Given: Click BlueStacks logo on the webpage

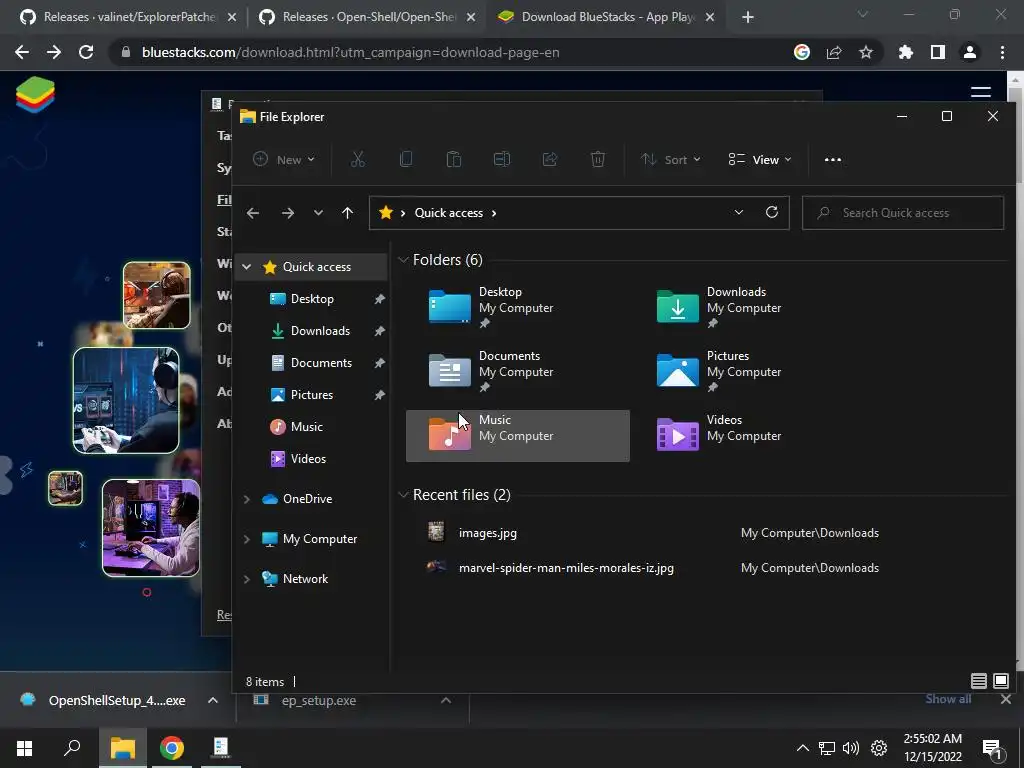Looking at the screenshot, I should [x=35, y=94].
